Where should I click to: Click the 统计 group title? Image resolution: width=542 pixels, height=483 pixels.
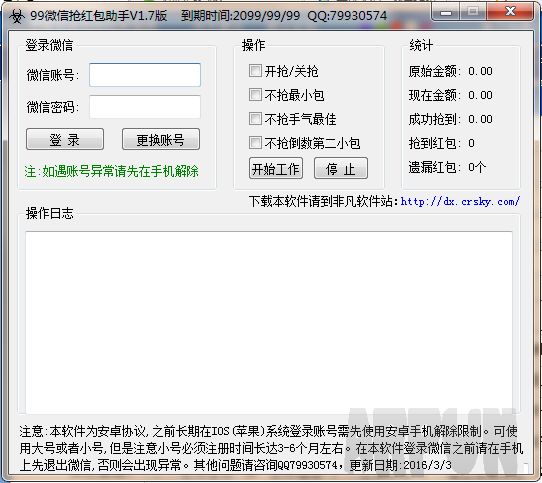coord(421,45)
